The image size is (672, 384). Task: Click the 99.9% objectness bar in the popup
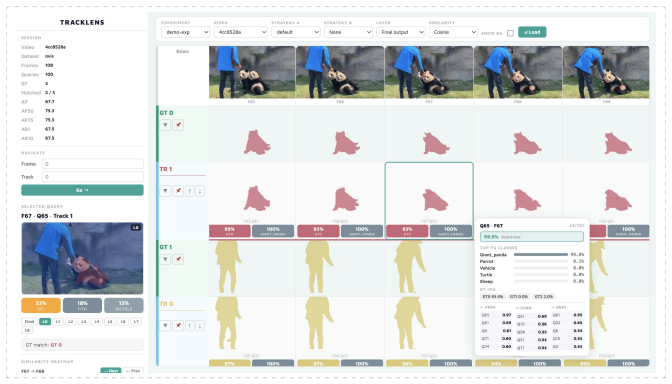531,237
